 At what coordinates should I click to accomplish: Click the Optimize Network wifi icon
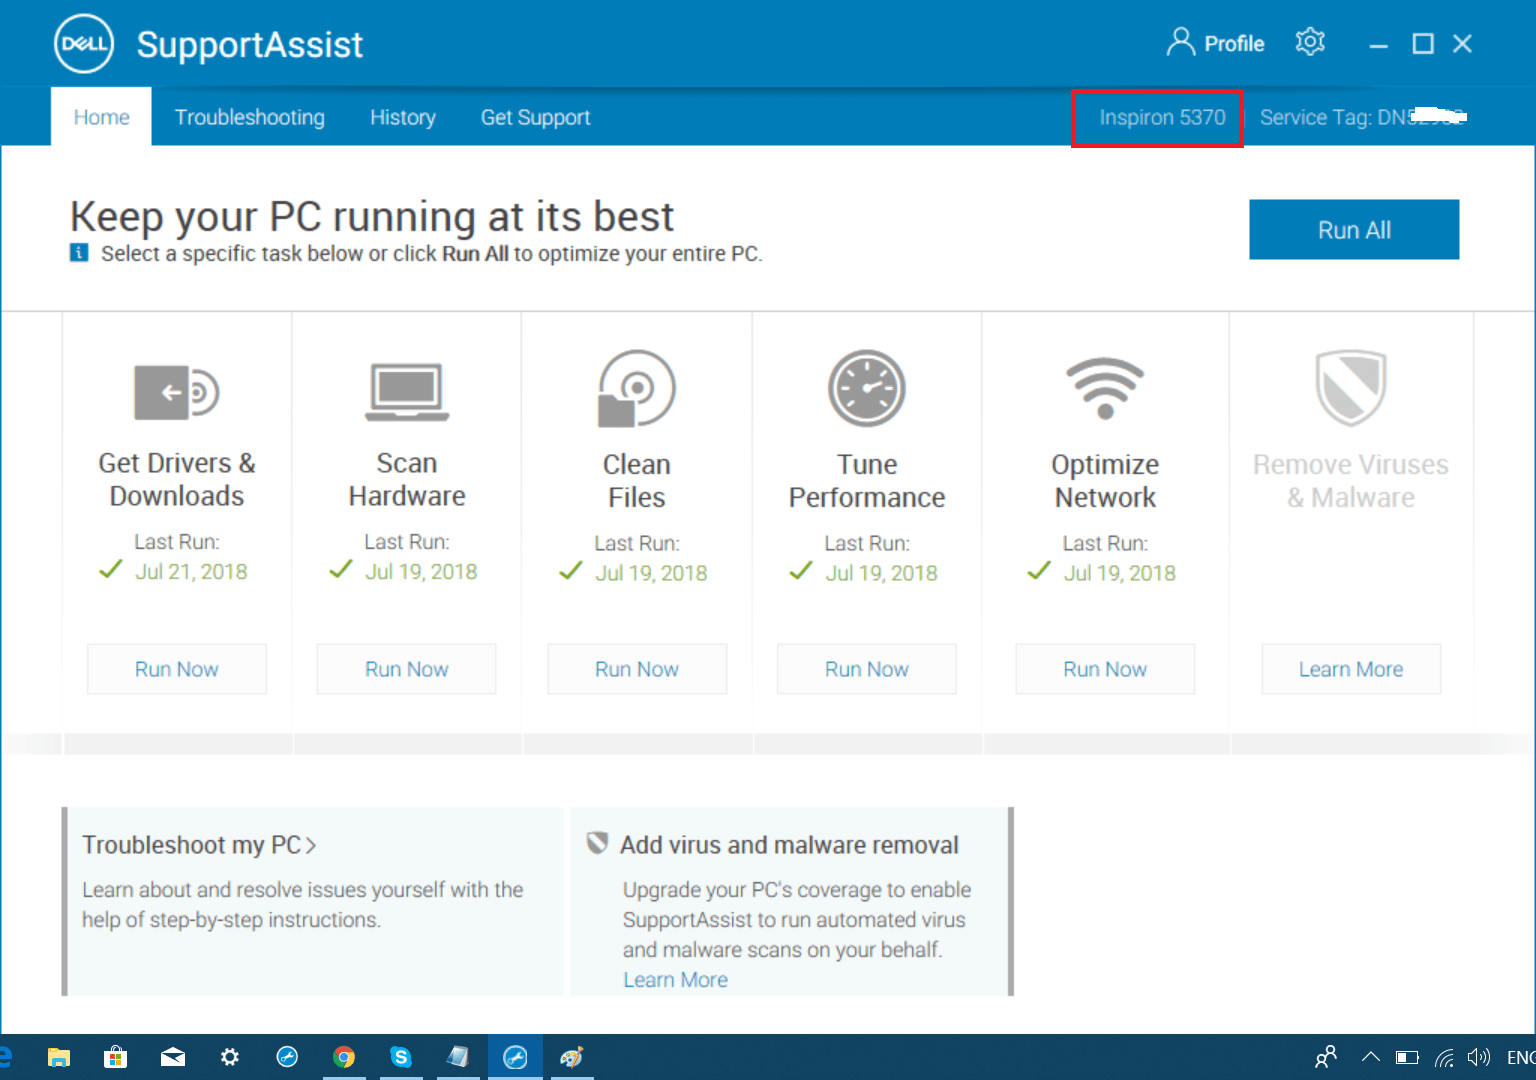pos(1105,388)
